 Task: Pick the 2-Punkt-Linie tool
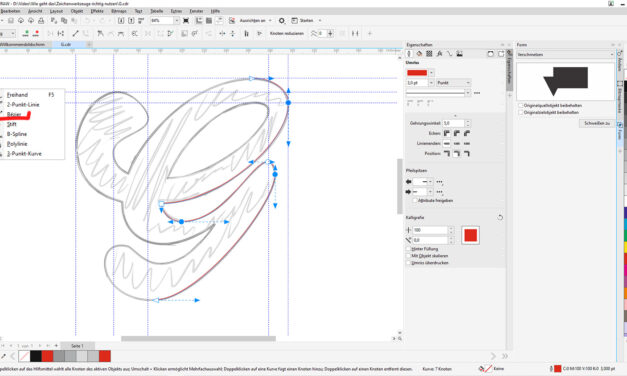click(23, 104)
